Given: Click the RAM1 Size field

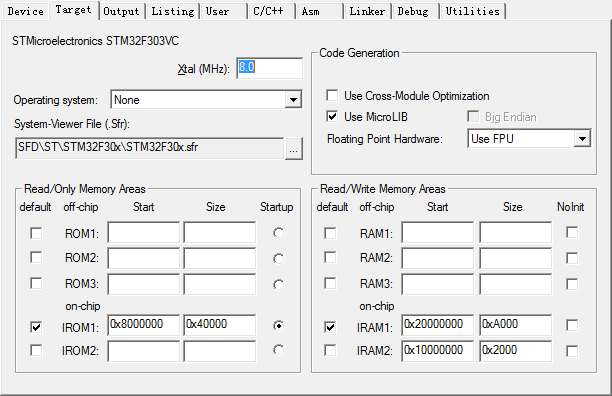Looking at the screenshot, I should 515,232.
